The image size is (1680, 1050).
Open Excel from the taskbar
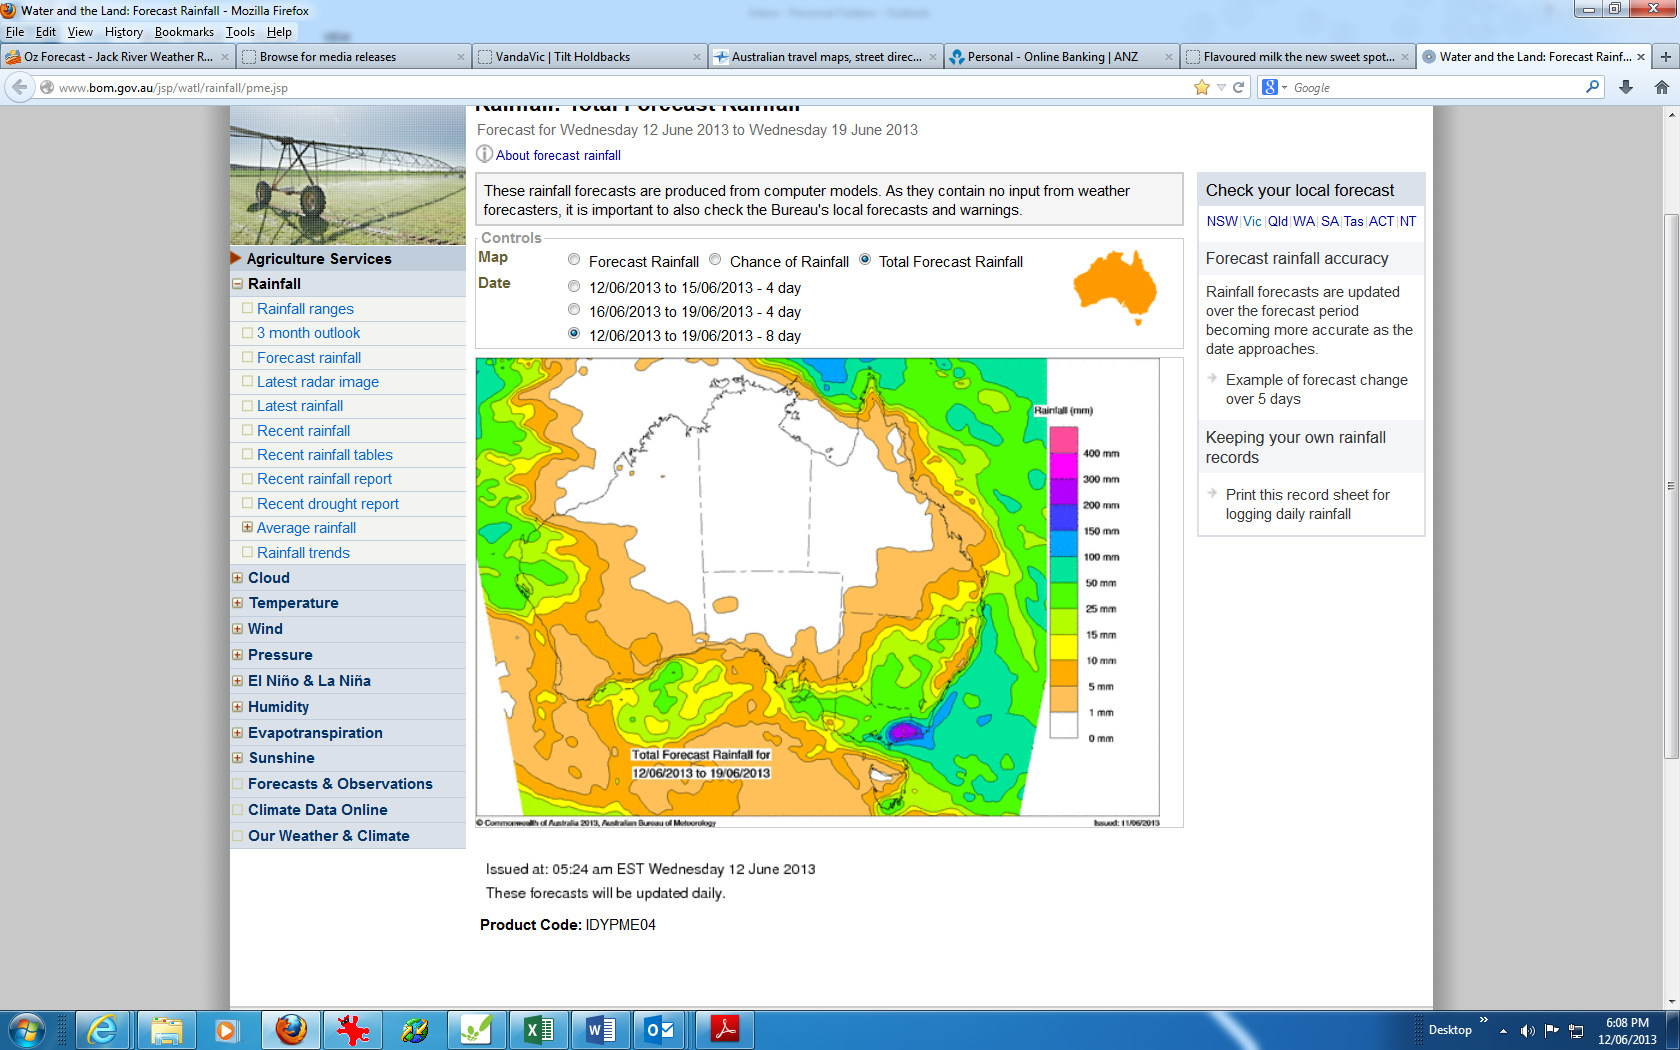(x=538, y=1029)
